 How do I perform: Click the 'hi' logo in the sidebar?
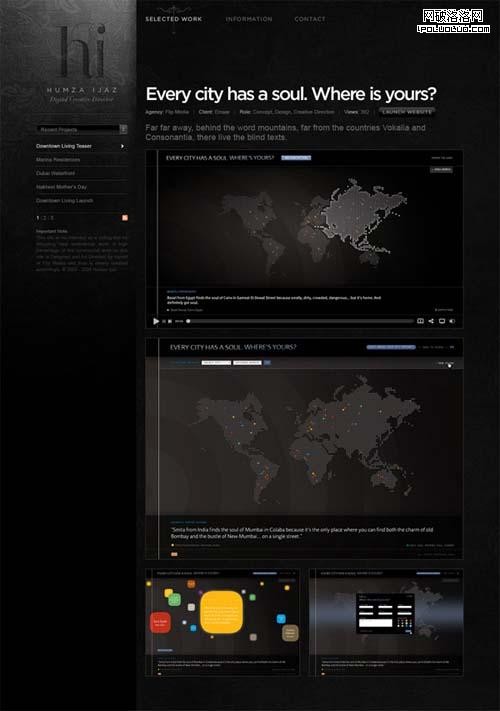83,51
